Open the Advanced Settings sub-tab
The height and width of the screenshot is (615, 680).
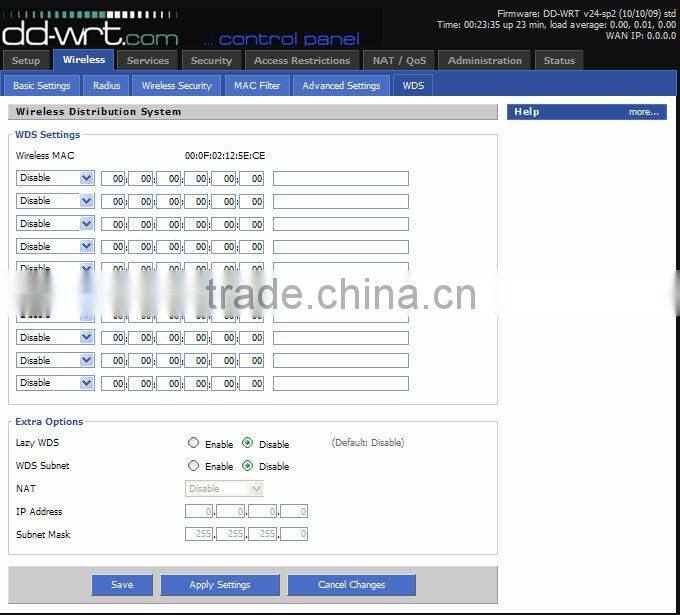coord(341,85)
